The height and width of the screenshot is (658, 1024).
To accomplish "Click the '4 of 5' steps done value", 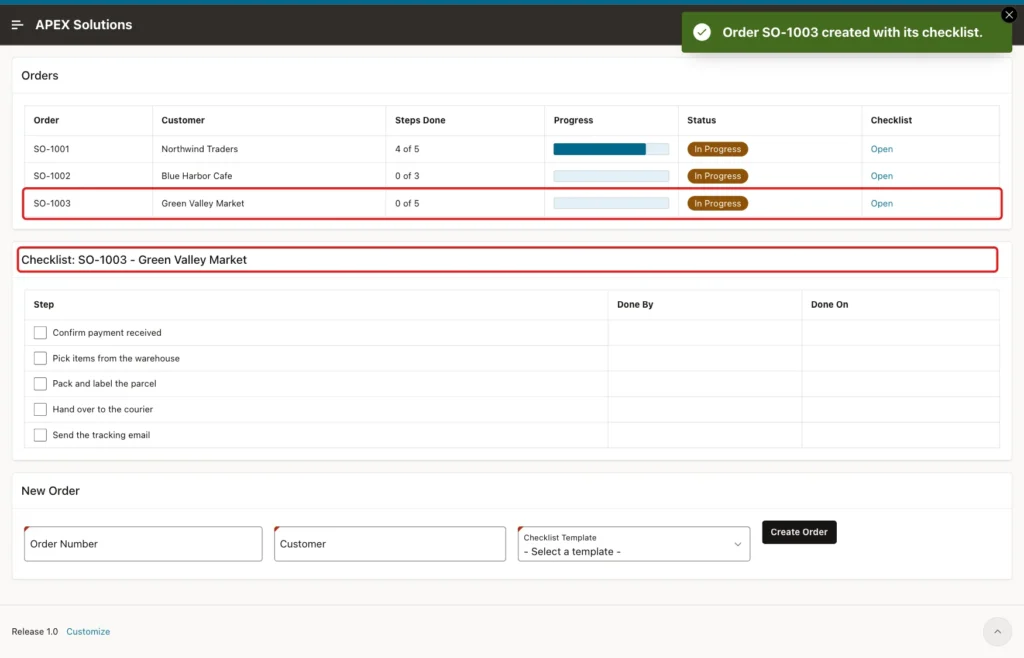I will (x=407, y=149).
